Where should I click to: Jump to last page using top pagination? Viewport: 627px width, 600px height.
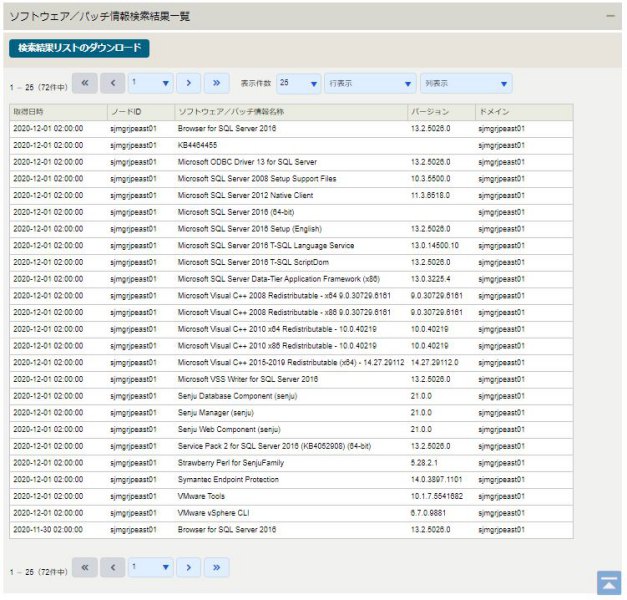217,83
